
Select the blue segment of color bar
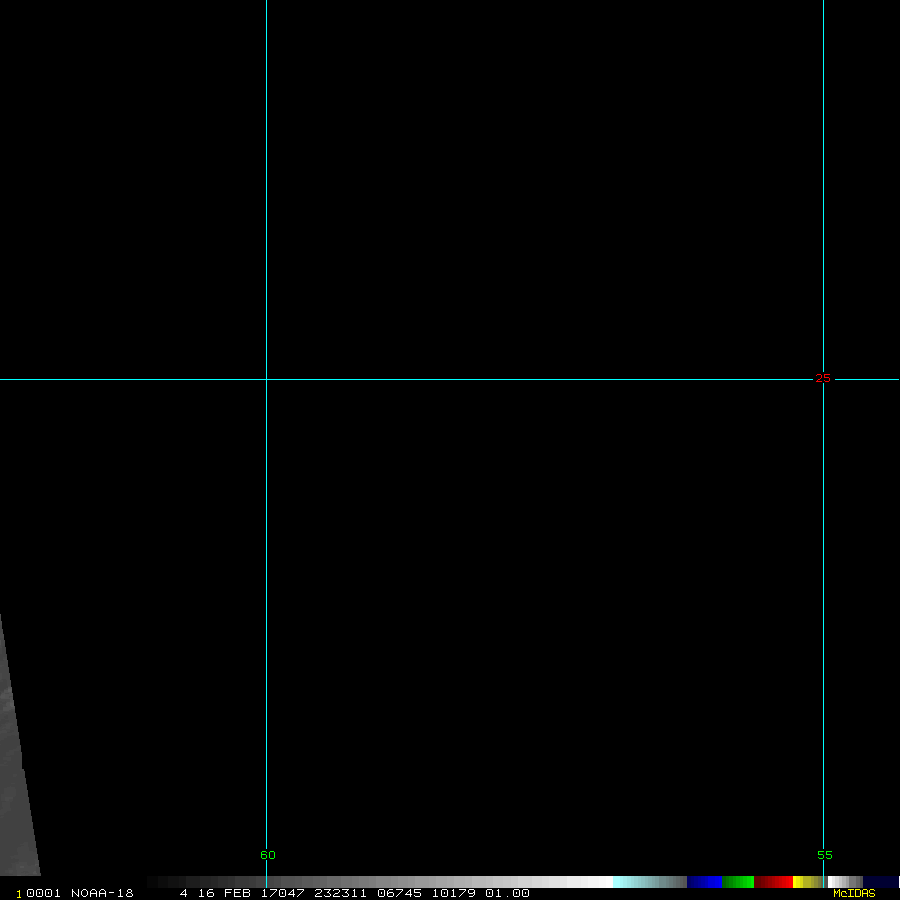[704, 882]
